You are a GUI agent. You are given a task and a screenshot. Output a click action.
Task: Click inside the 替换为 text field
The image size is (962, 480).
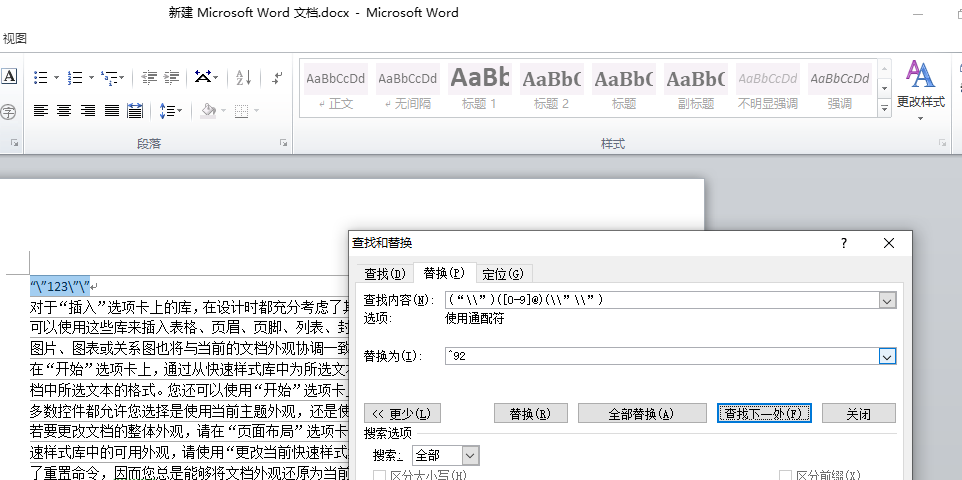(x=662, y=356)
